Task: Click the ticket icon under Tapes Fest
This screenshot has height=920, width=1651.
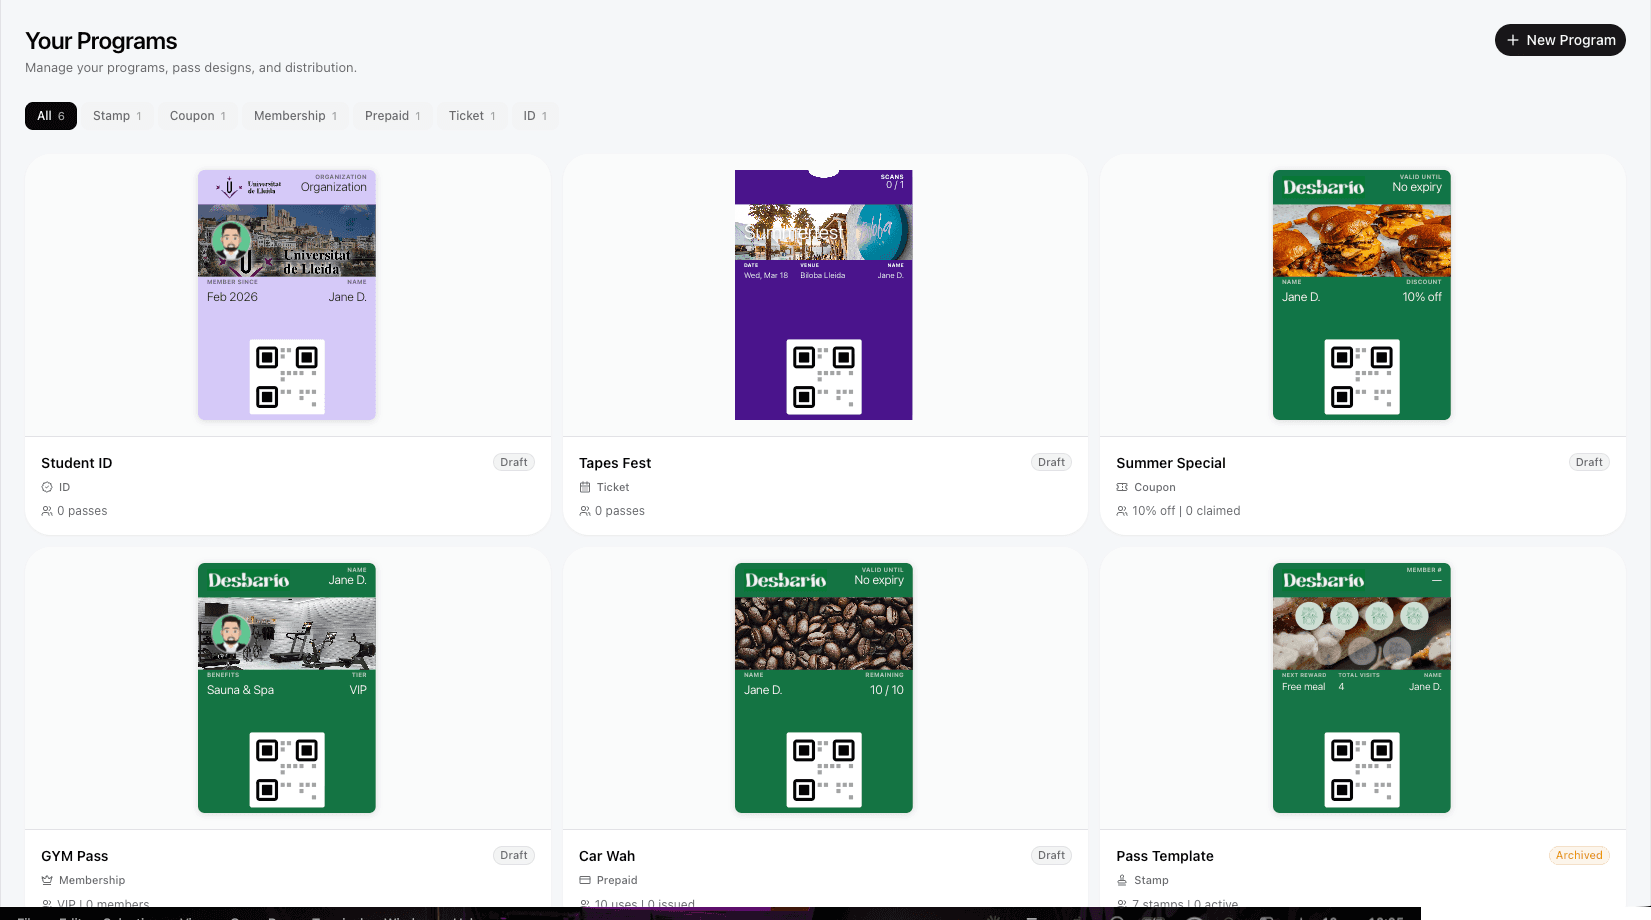Action: (585, 487)
